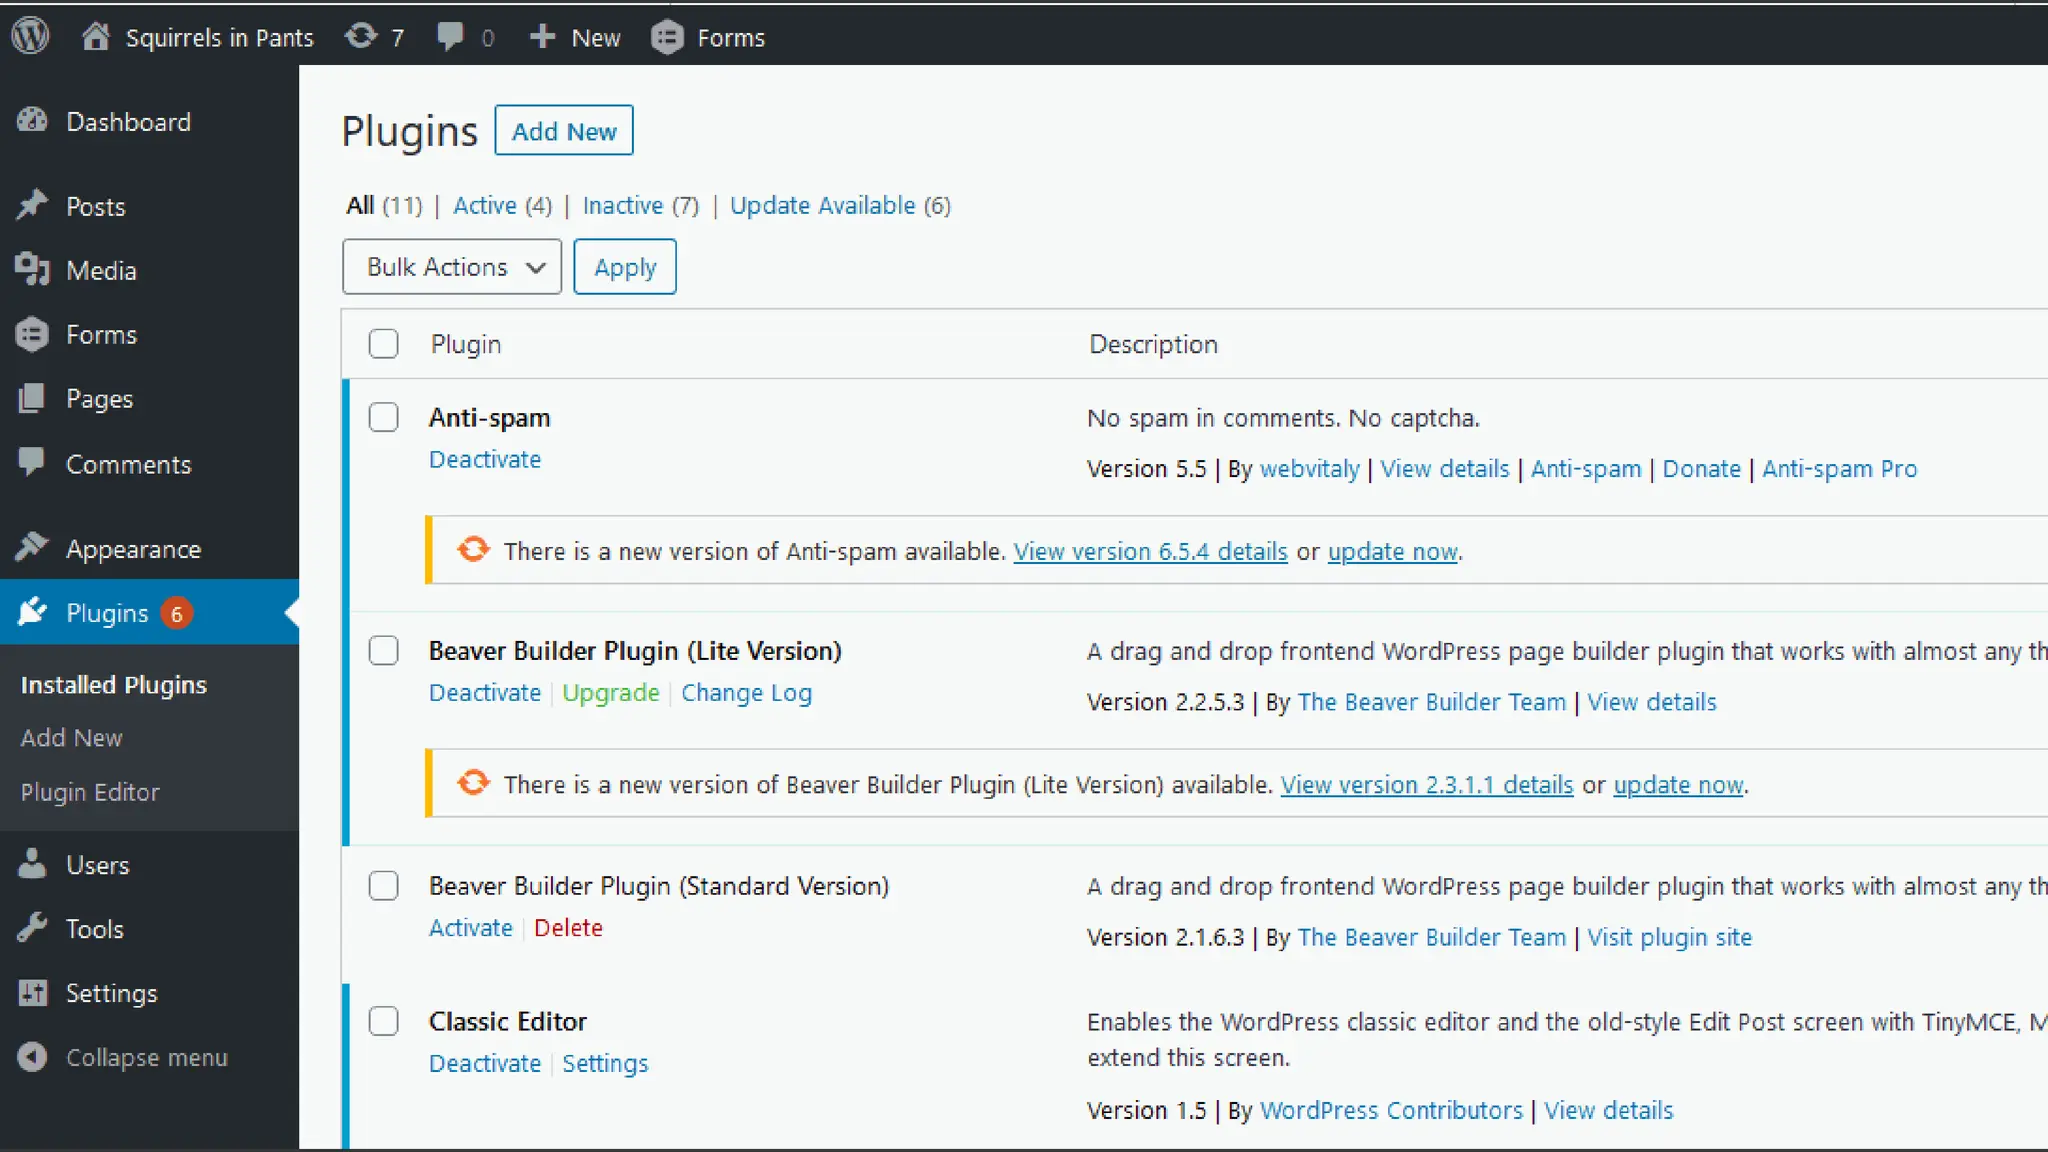
Task: Open the Tools wrench icon
Action: coord(32,928)
